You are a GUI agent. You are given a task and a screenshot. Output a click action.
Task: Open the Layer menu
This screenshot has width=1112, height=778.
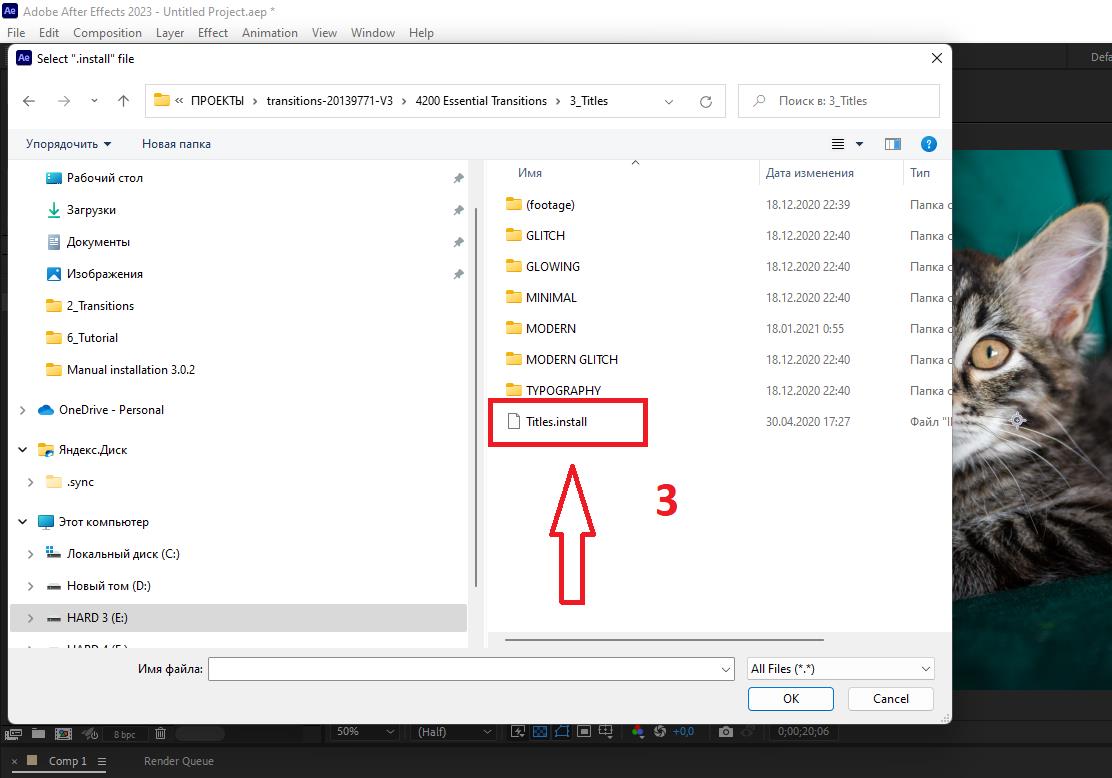tap(169, 33)
